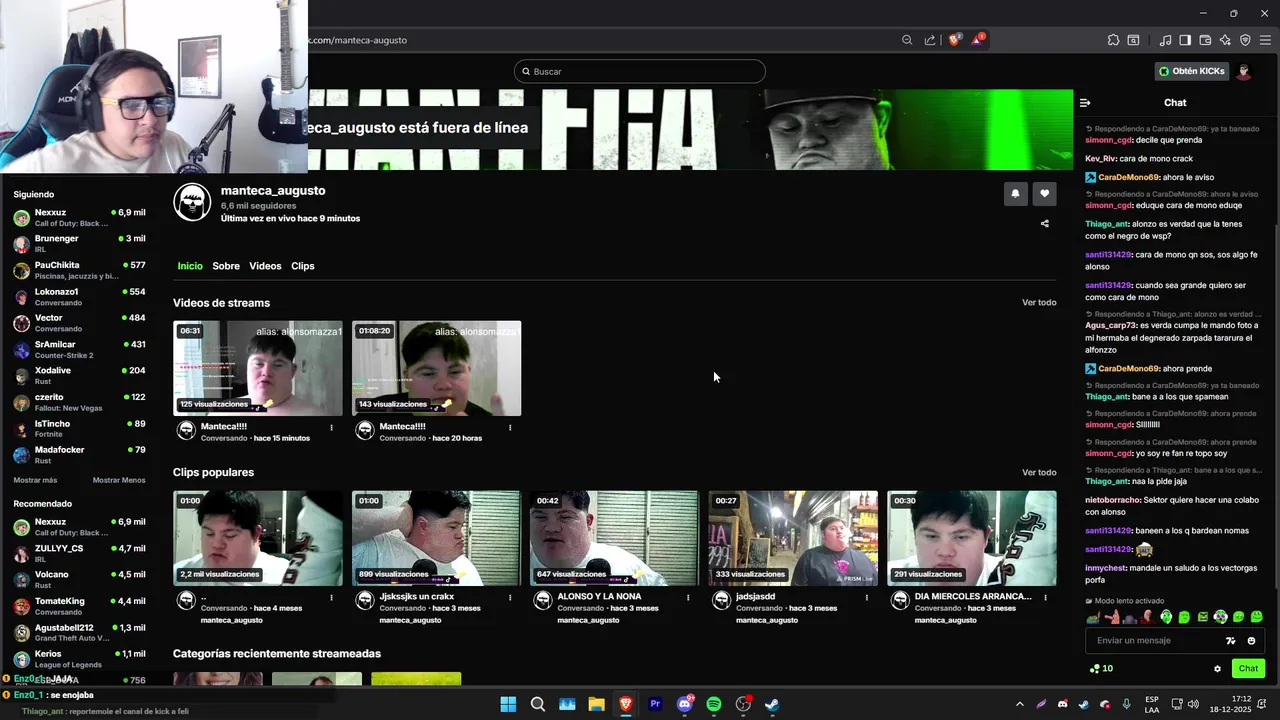This screenshot has height=720, width=1280.
Task: Open the user avatar profile menu
Action: pos(1244,71)
